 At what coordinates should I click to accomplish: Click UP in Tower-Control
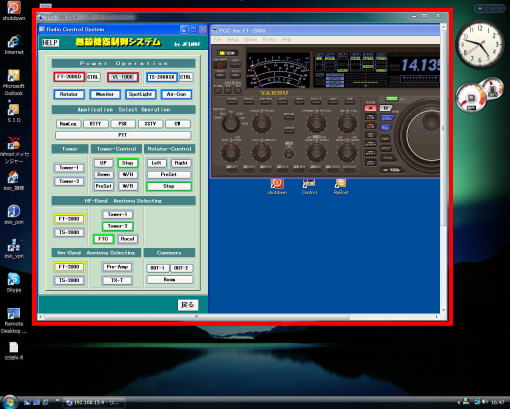103,163
